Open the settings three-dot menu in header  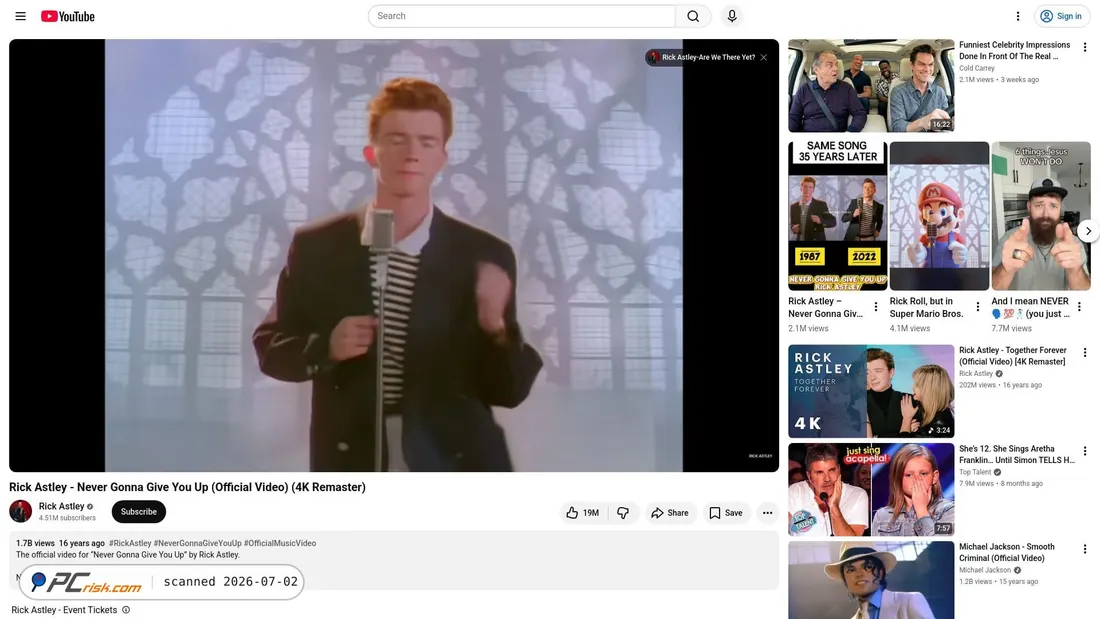click(1018, 16)
